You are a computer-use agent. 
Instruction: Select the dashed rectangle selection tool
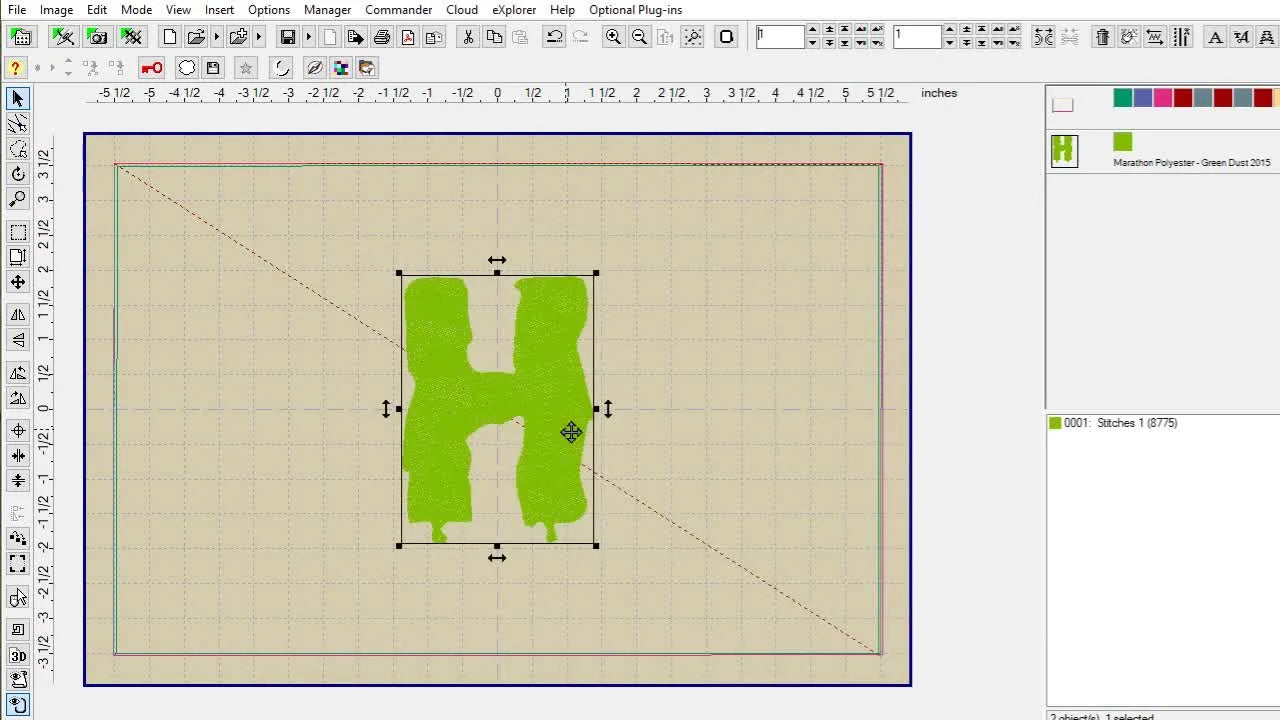(x=18, y=232)
